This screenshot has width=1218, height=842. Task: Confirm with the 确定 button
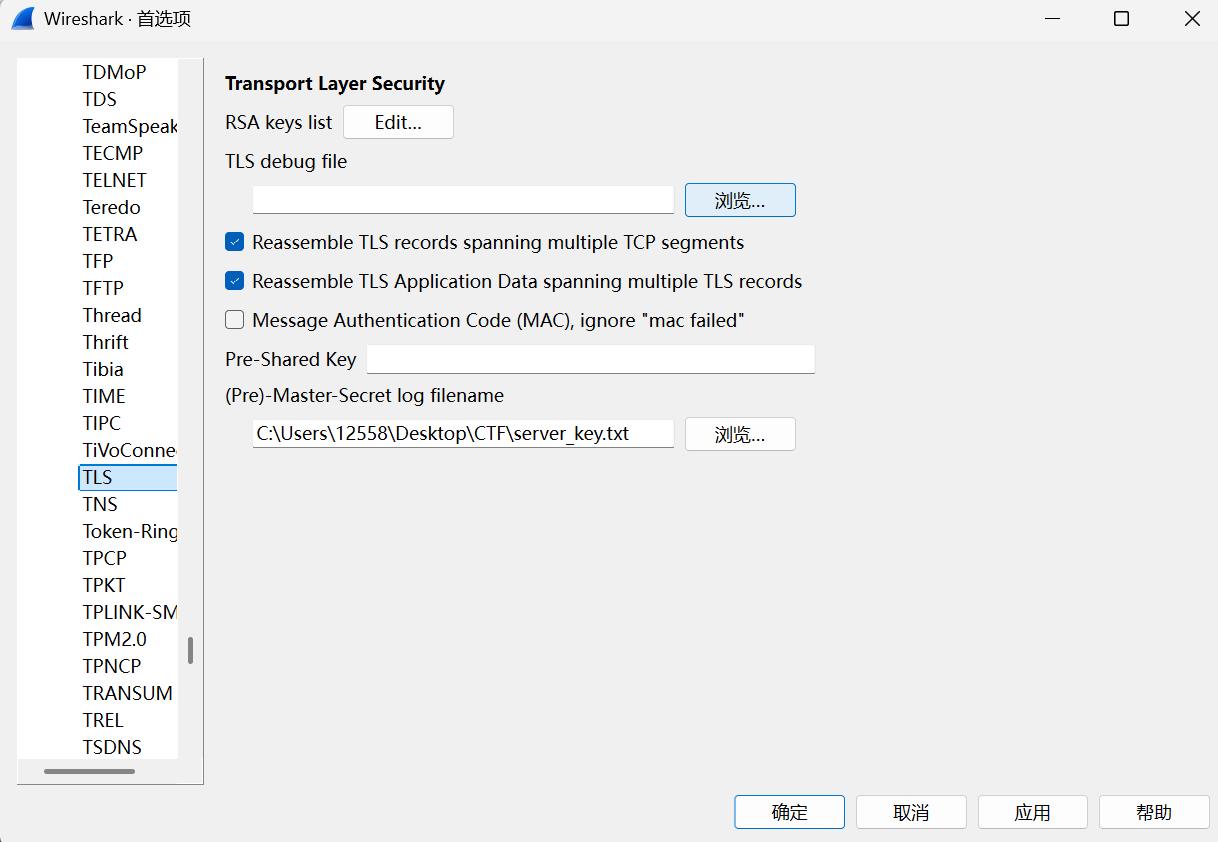pos(789,812)
